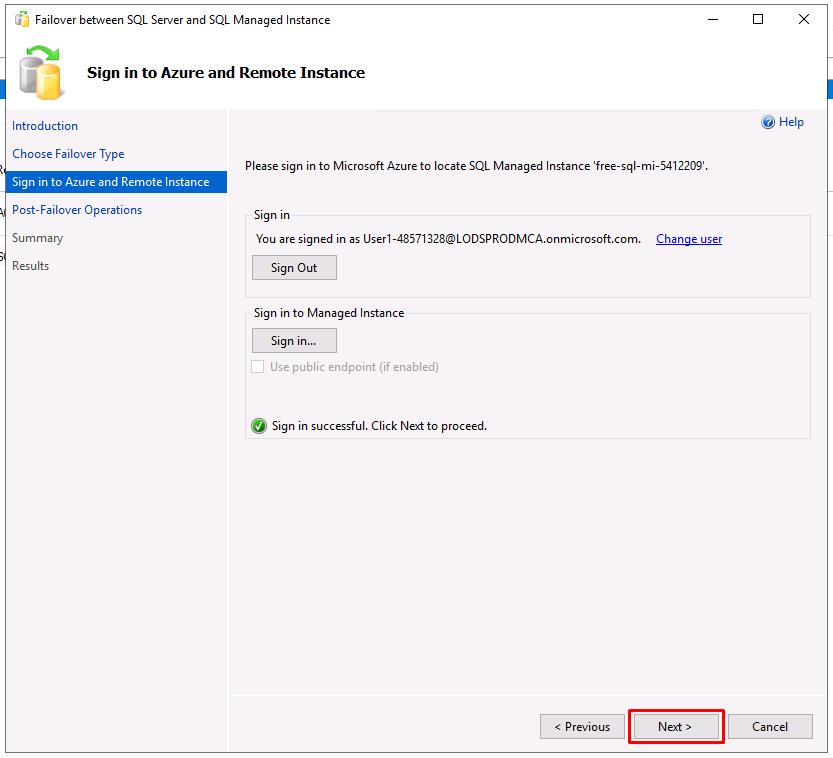
Task: Open the Choose Failover Type step
Action: (x=68, y=154)
